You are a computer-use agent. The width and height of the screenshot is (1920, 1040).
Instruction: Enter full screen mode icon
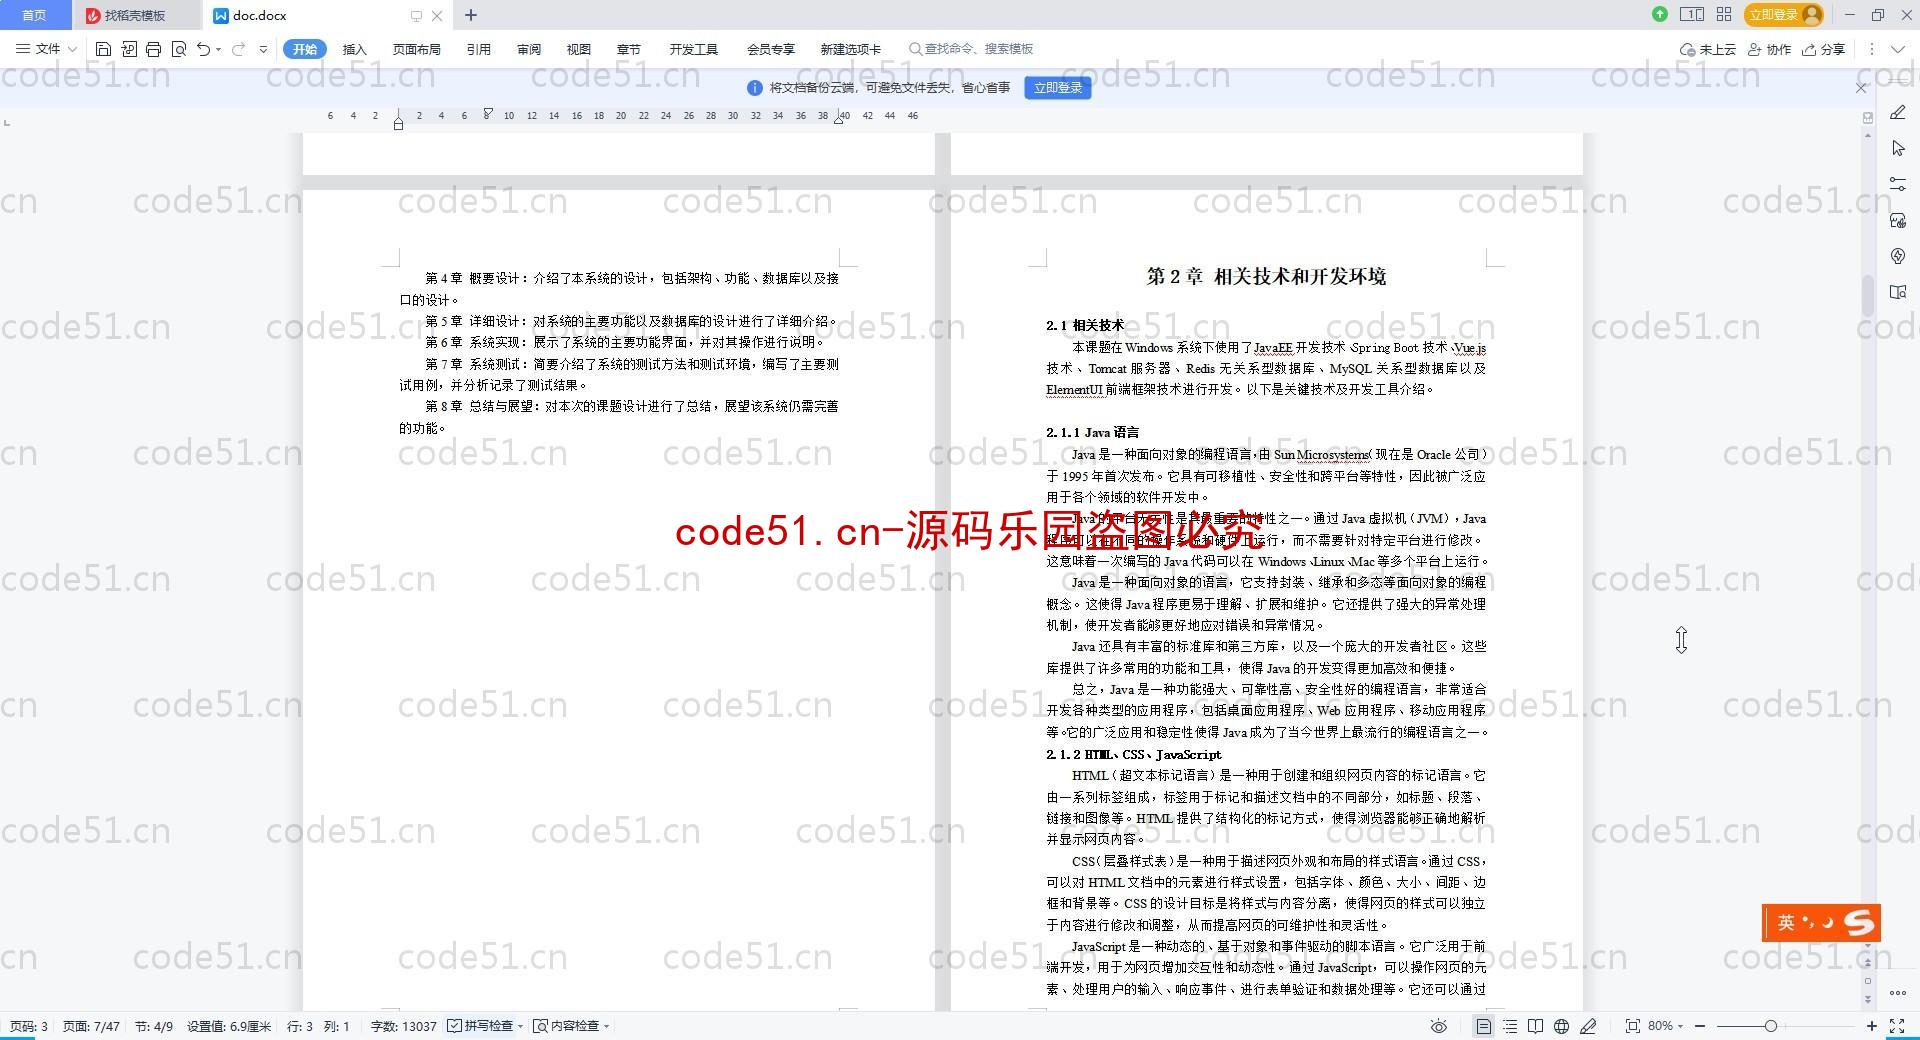click(1897, 1026)
